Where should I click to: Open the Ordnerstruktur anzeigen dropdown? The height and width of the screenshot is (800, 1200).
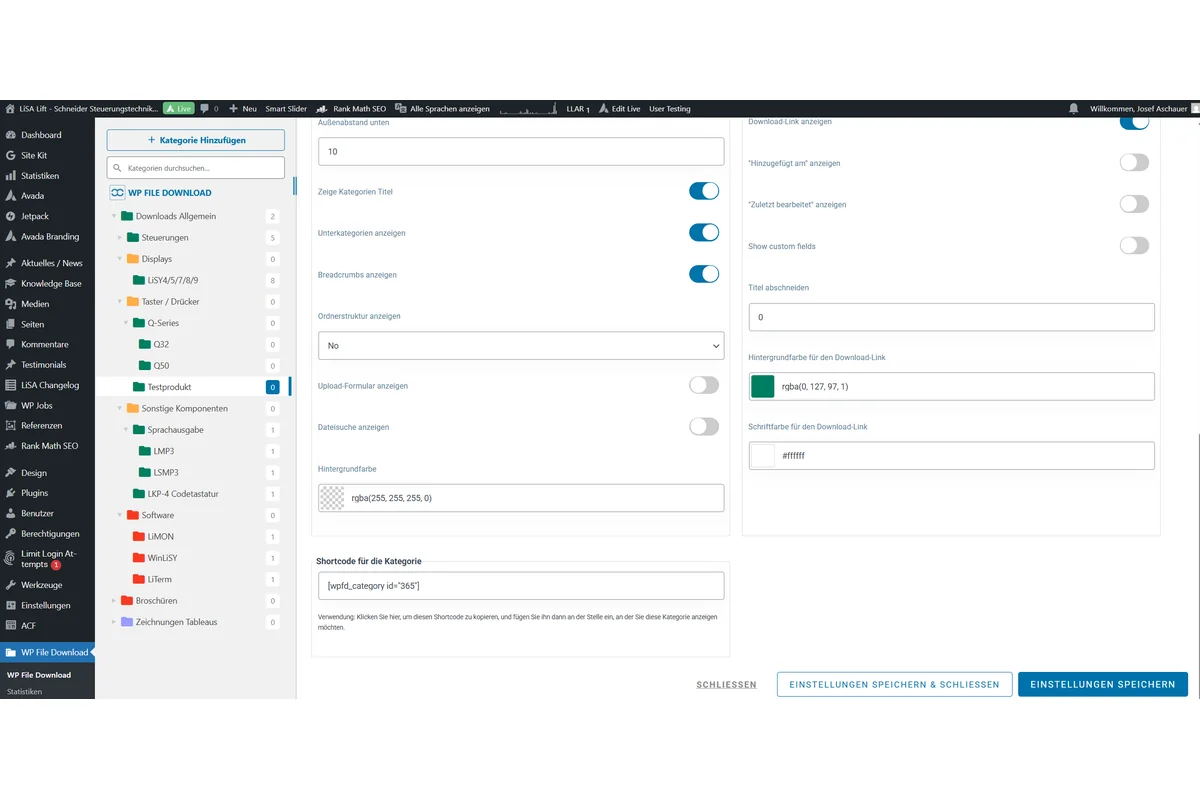tap(520, 345)
